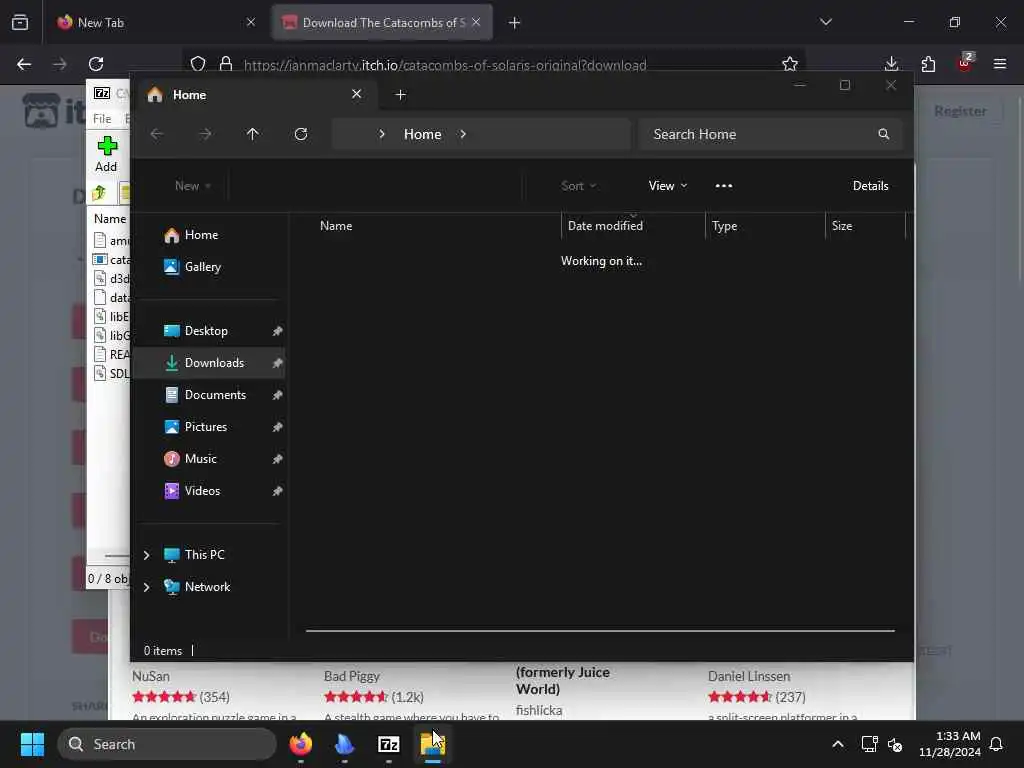Screen dimensions: 1024x768
Task: Expand the This PC tree node
Action: pos(146,555)
